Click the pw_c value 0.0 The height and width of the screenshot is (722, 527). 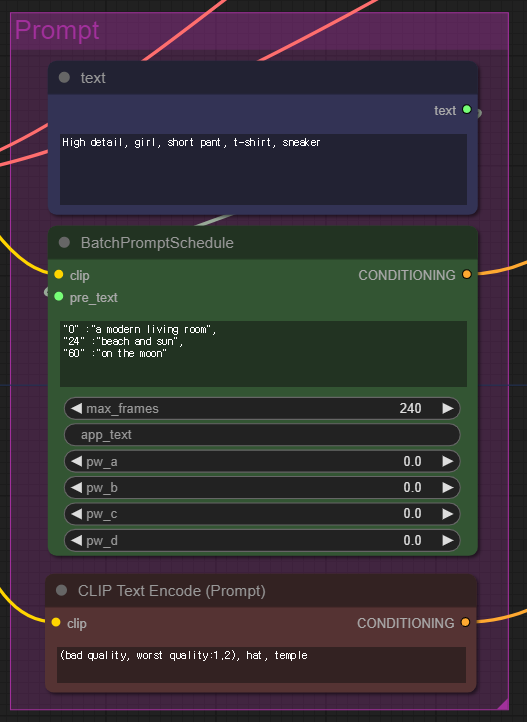tap(412, 513)
